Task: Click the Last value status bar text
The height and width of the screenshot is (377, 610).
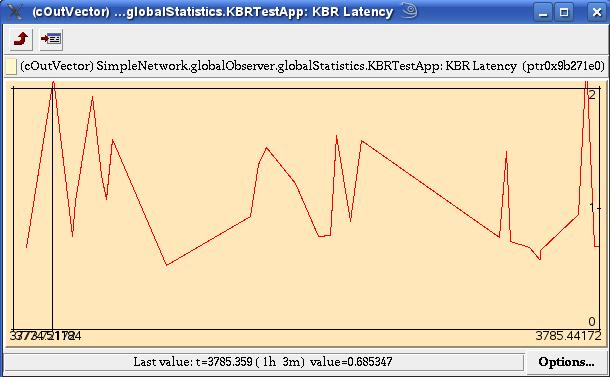Action: pos(263,362)
